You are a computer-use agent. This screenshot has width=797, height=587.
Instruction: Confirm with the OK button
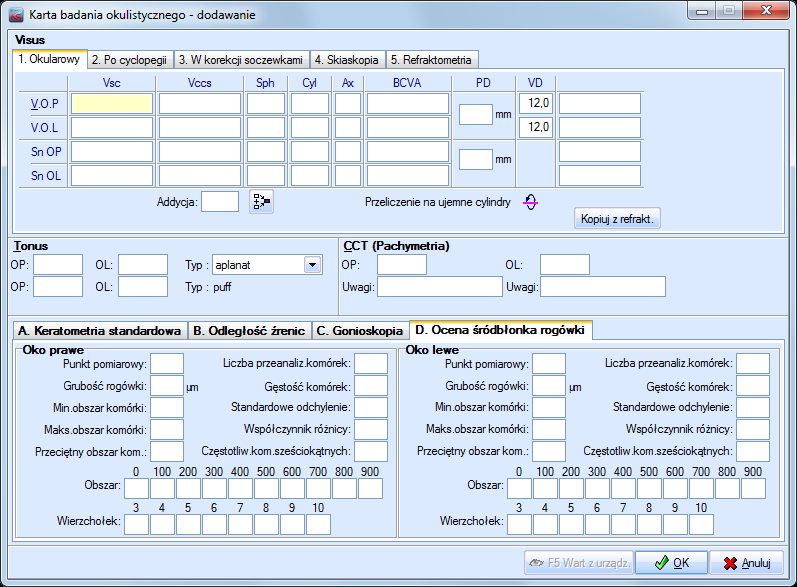(x=671, y=563)
